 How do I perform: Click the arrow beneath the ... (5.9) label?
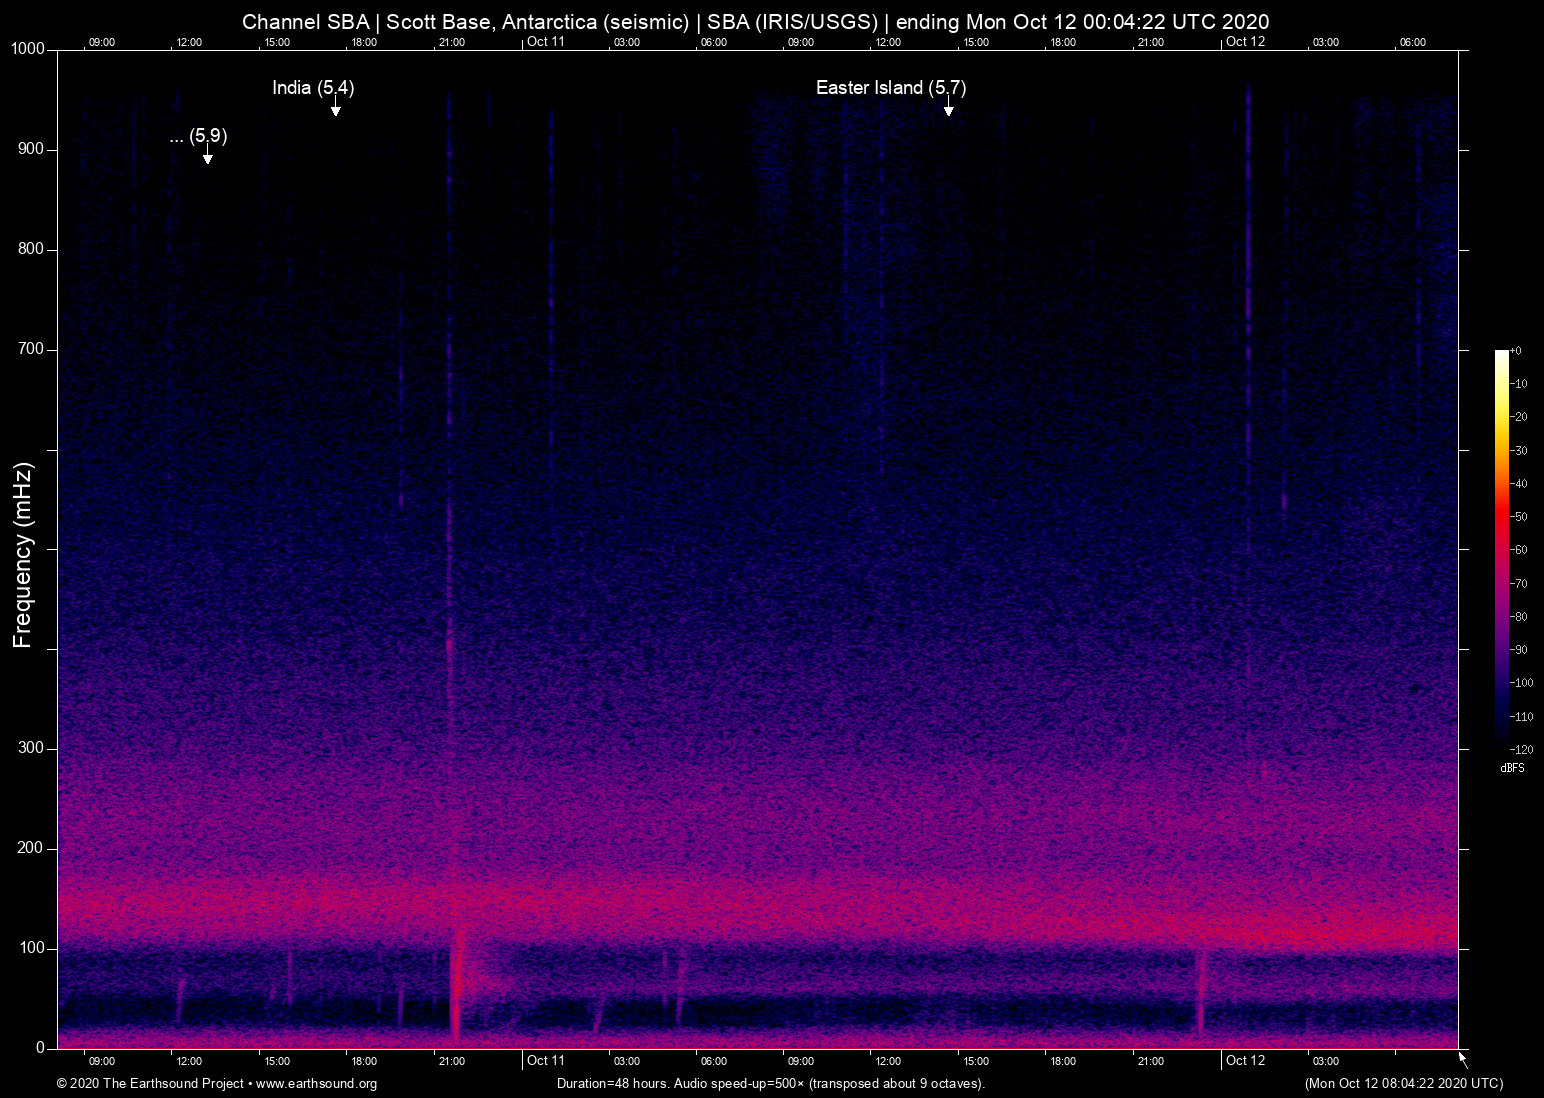coord(207,155)
